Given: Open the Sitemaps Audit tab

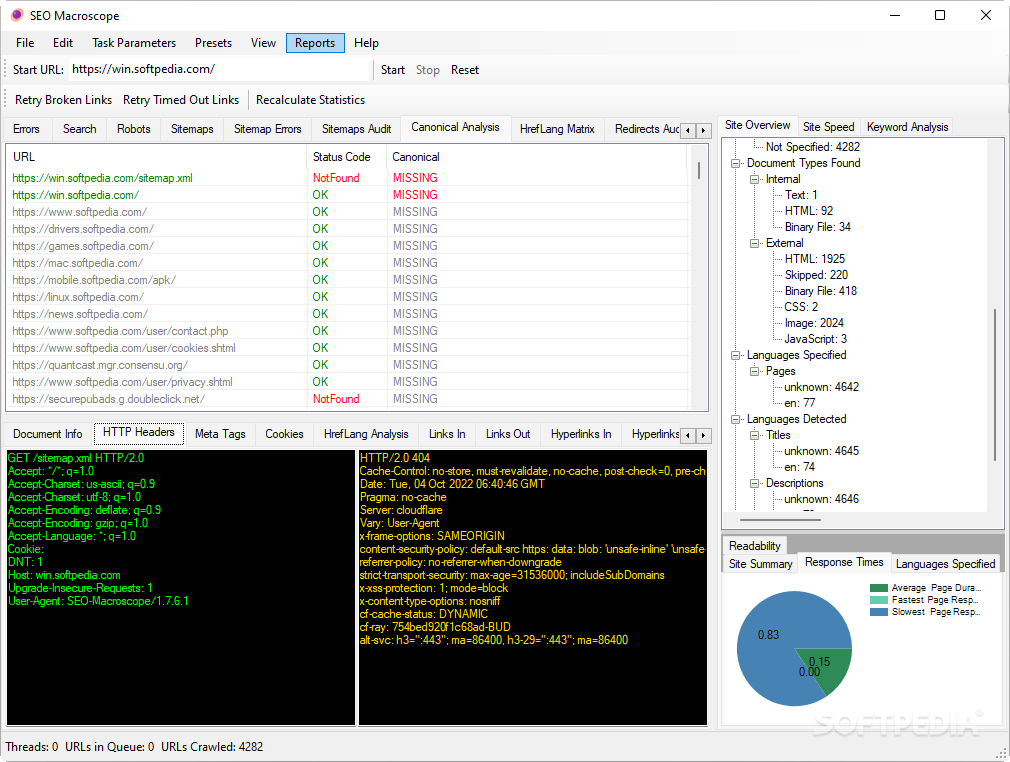Looking at the screenshot, I should click(356, 129).
